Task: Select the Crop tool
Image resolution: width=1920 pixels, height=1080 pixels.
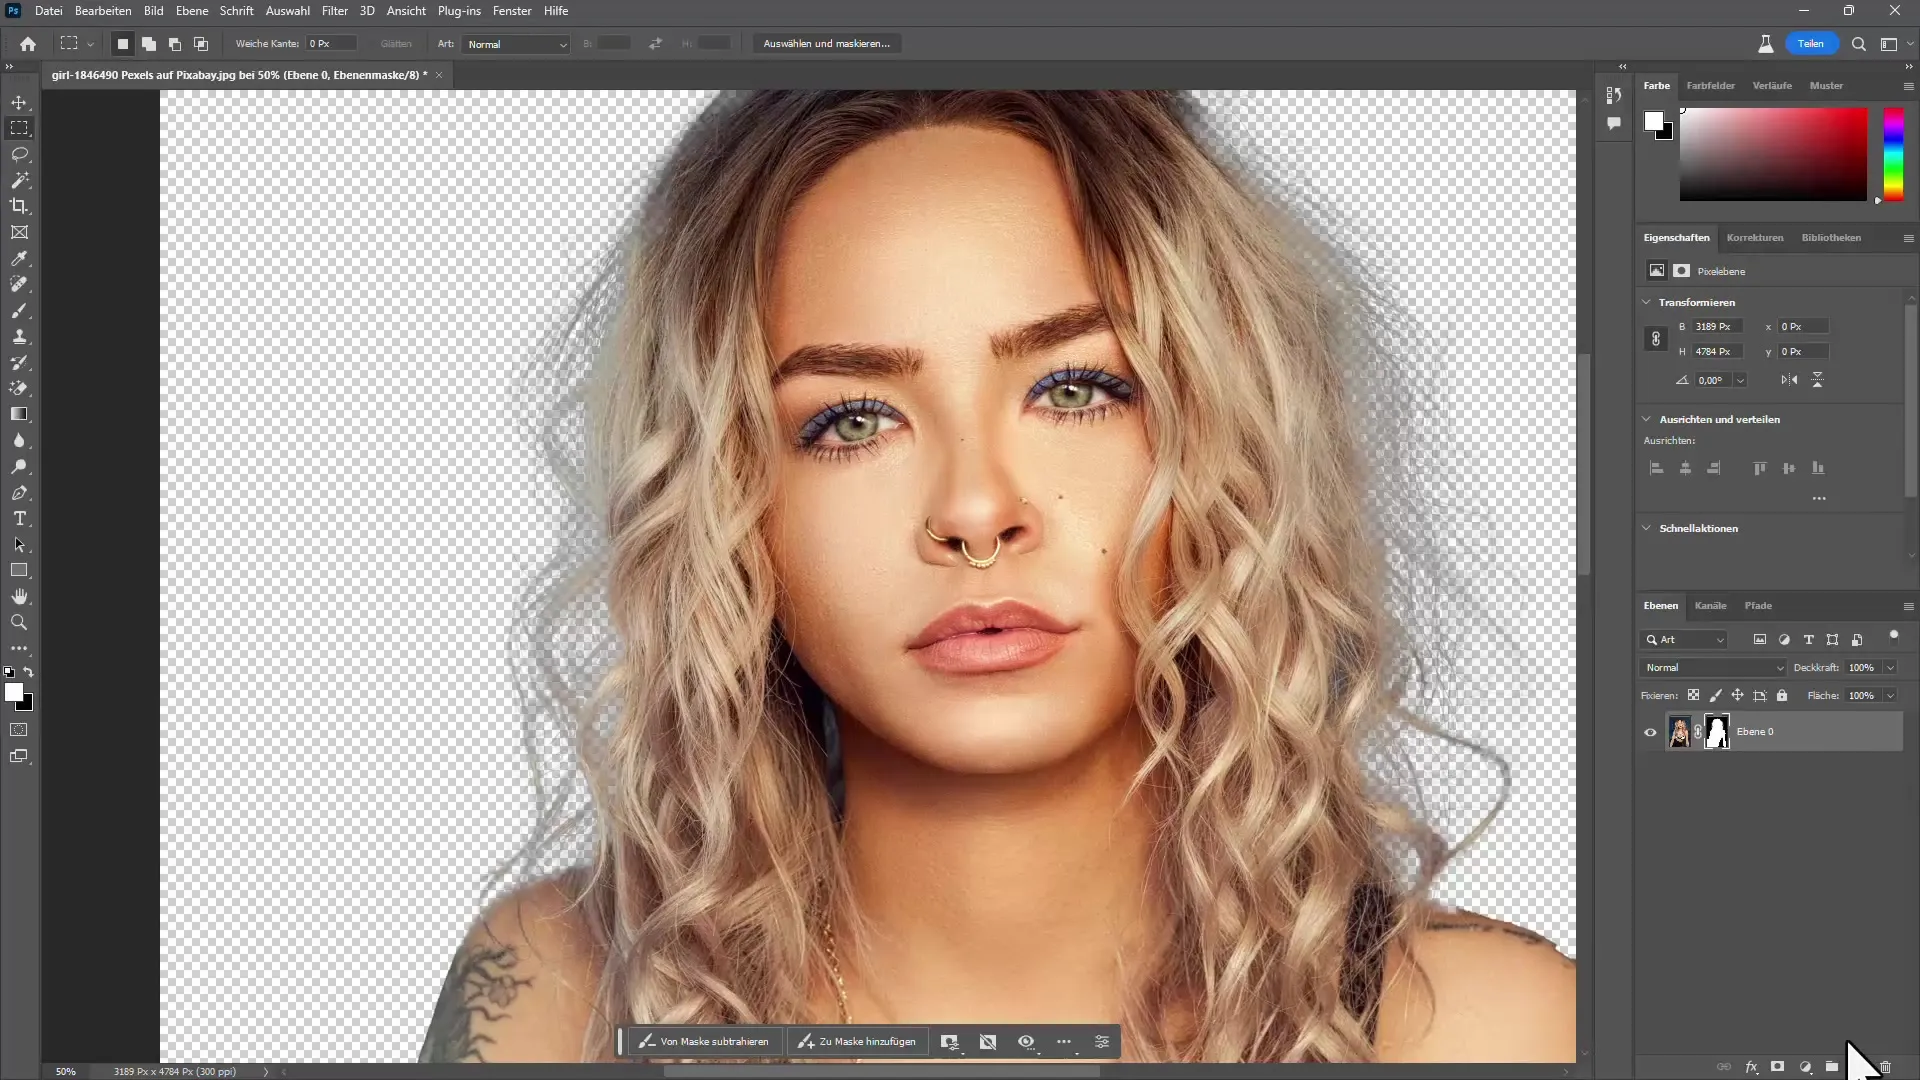Action: [x=20, y=207]
